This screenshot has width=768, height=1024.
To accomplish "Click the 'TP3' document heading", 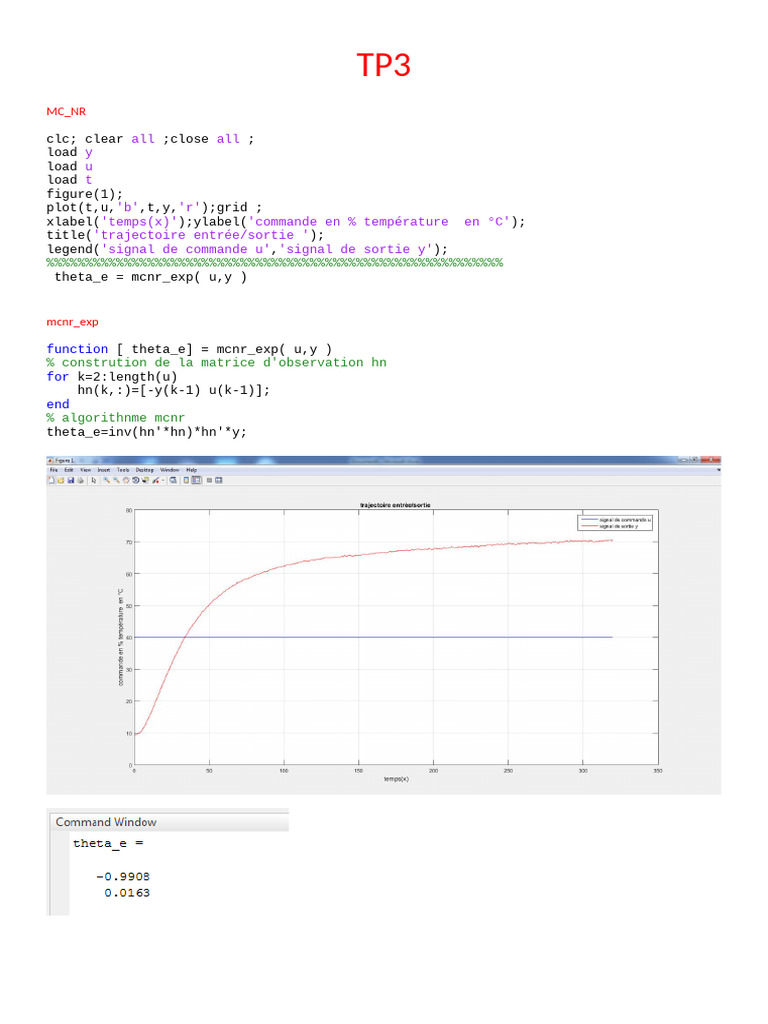I will point(383,65).
